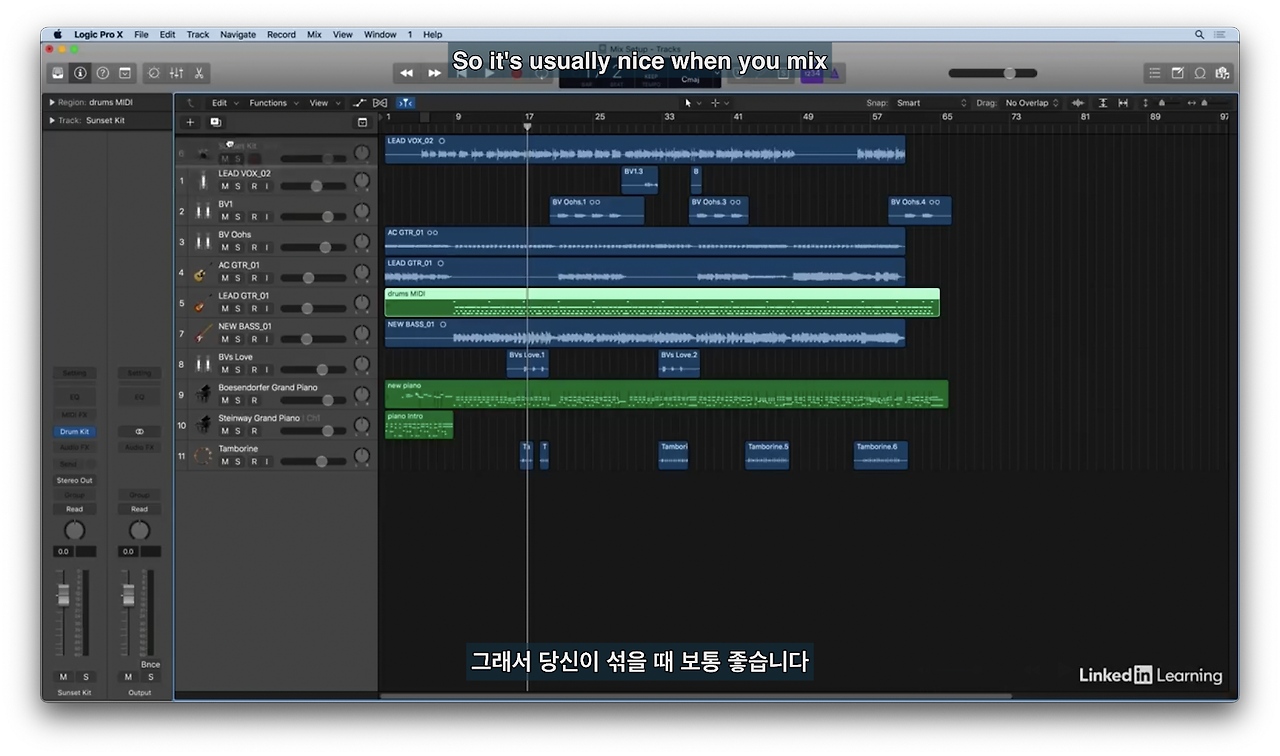The height and width of the screenshot is (756, 1280).
Task: Open the Functions dropdown menu
Action: 273,103
